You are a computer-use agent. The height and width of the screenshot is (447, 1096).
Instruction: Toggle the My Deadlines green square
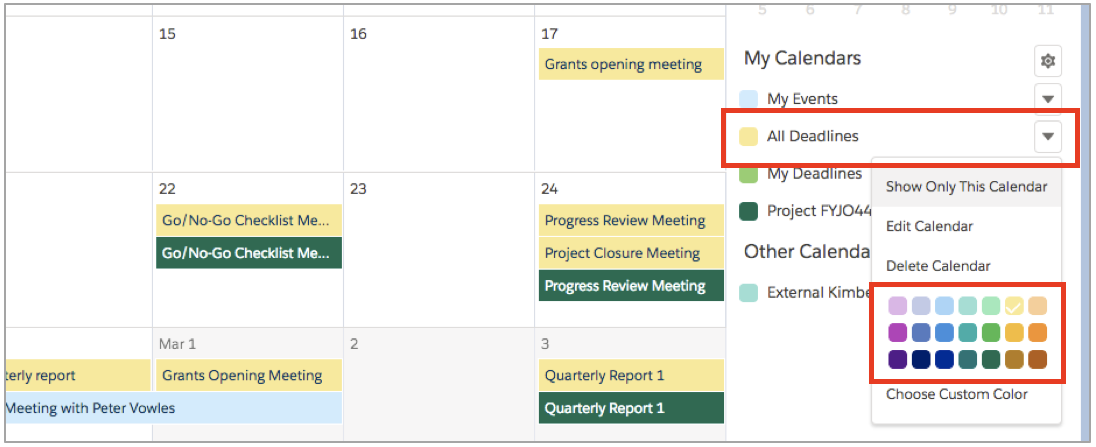pos(749,174)
